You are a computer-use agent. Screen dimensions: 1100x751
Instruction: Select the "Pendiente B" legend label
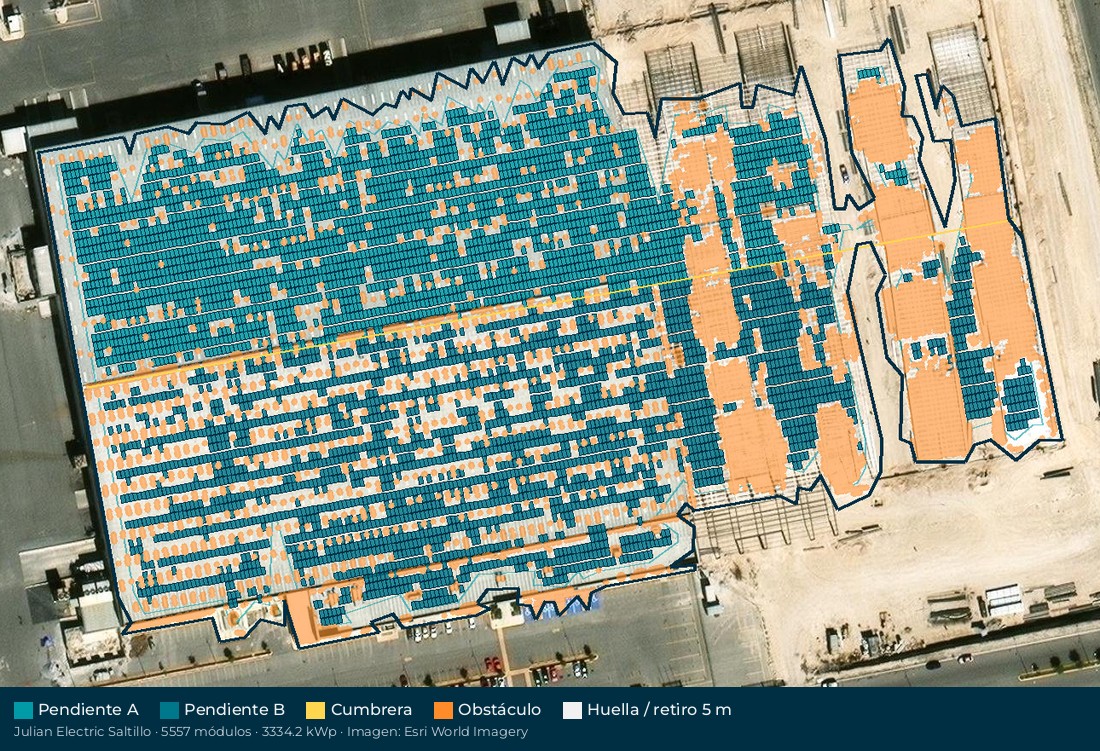click(x=234, y=710)
